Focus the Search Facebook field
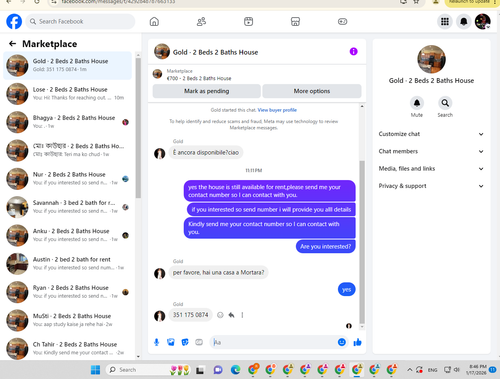500x379 pixels. pyautogui.click(x=80, y=22)
